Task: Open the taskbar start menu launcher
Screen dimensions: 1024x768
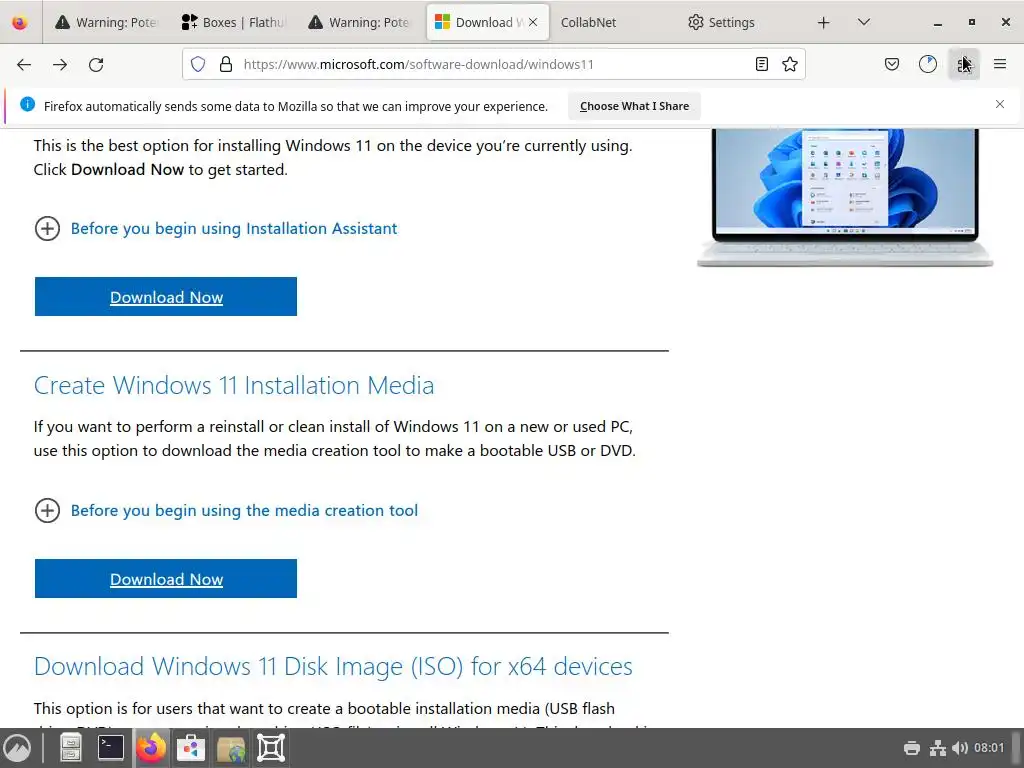Action: [17, 748]
